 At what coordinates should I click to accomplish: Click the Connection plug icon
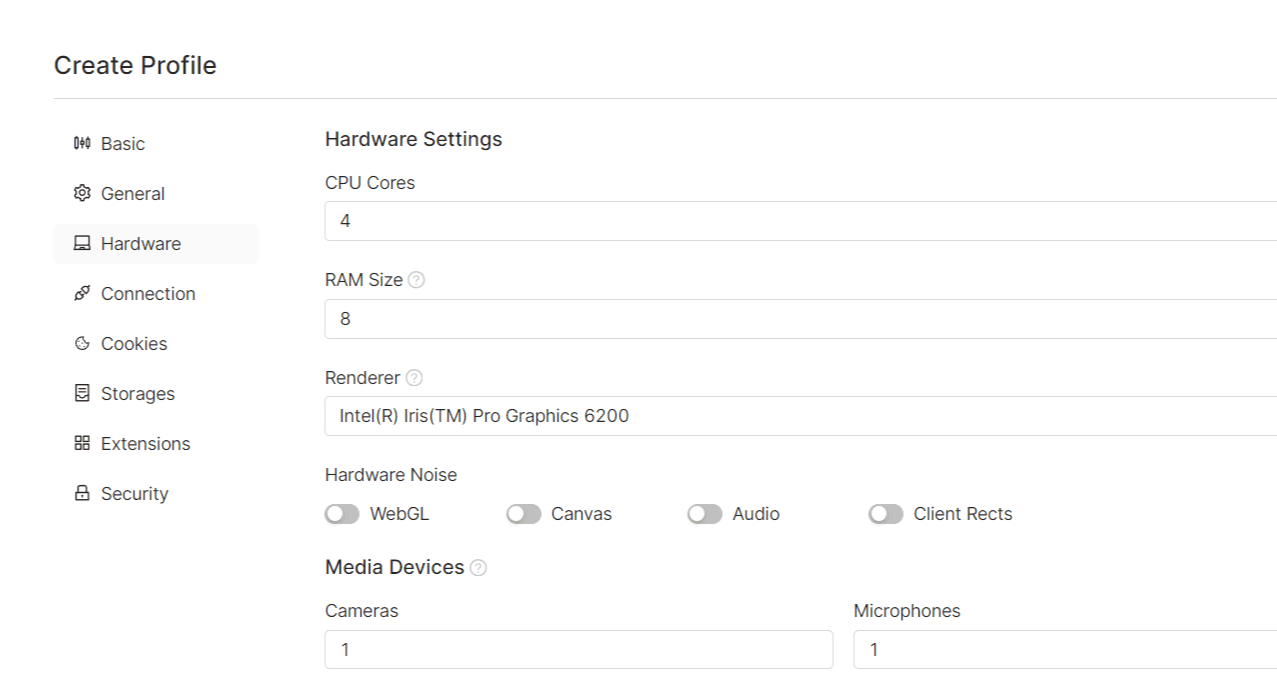click(82, 294)
